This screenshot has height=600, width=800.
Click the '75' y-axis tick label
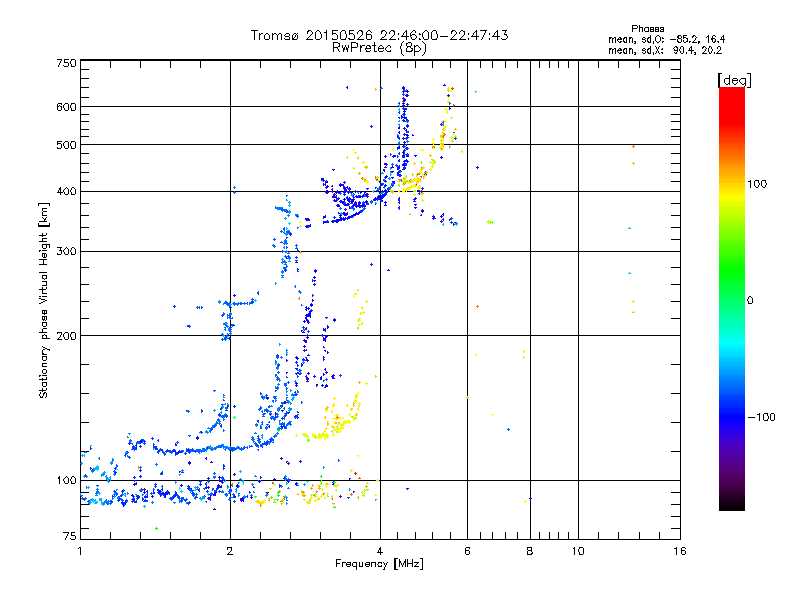pos(70,536)
